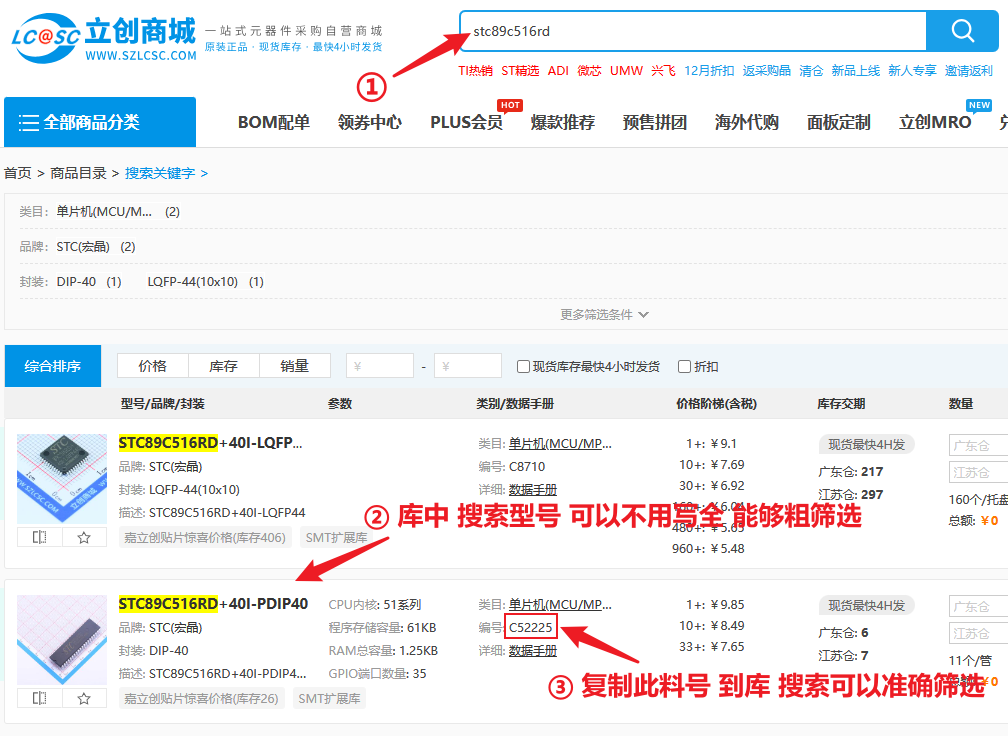
Task: Click 江苏仓 quantity field for C8710
Action: (978, 472)
